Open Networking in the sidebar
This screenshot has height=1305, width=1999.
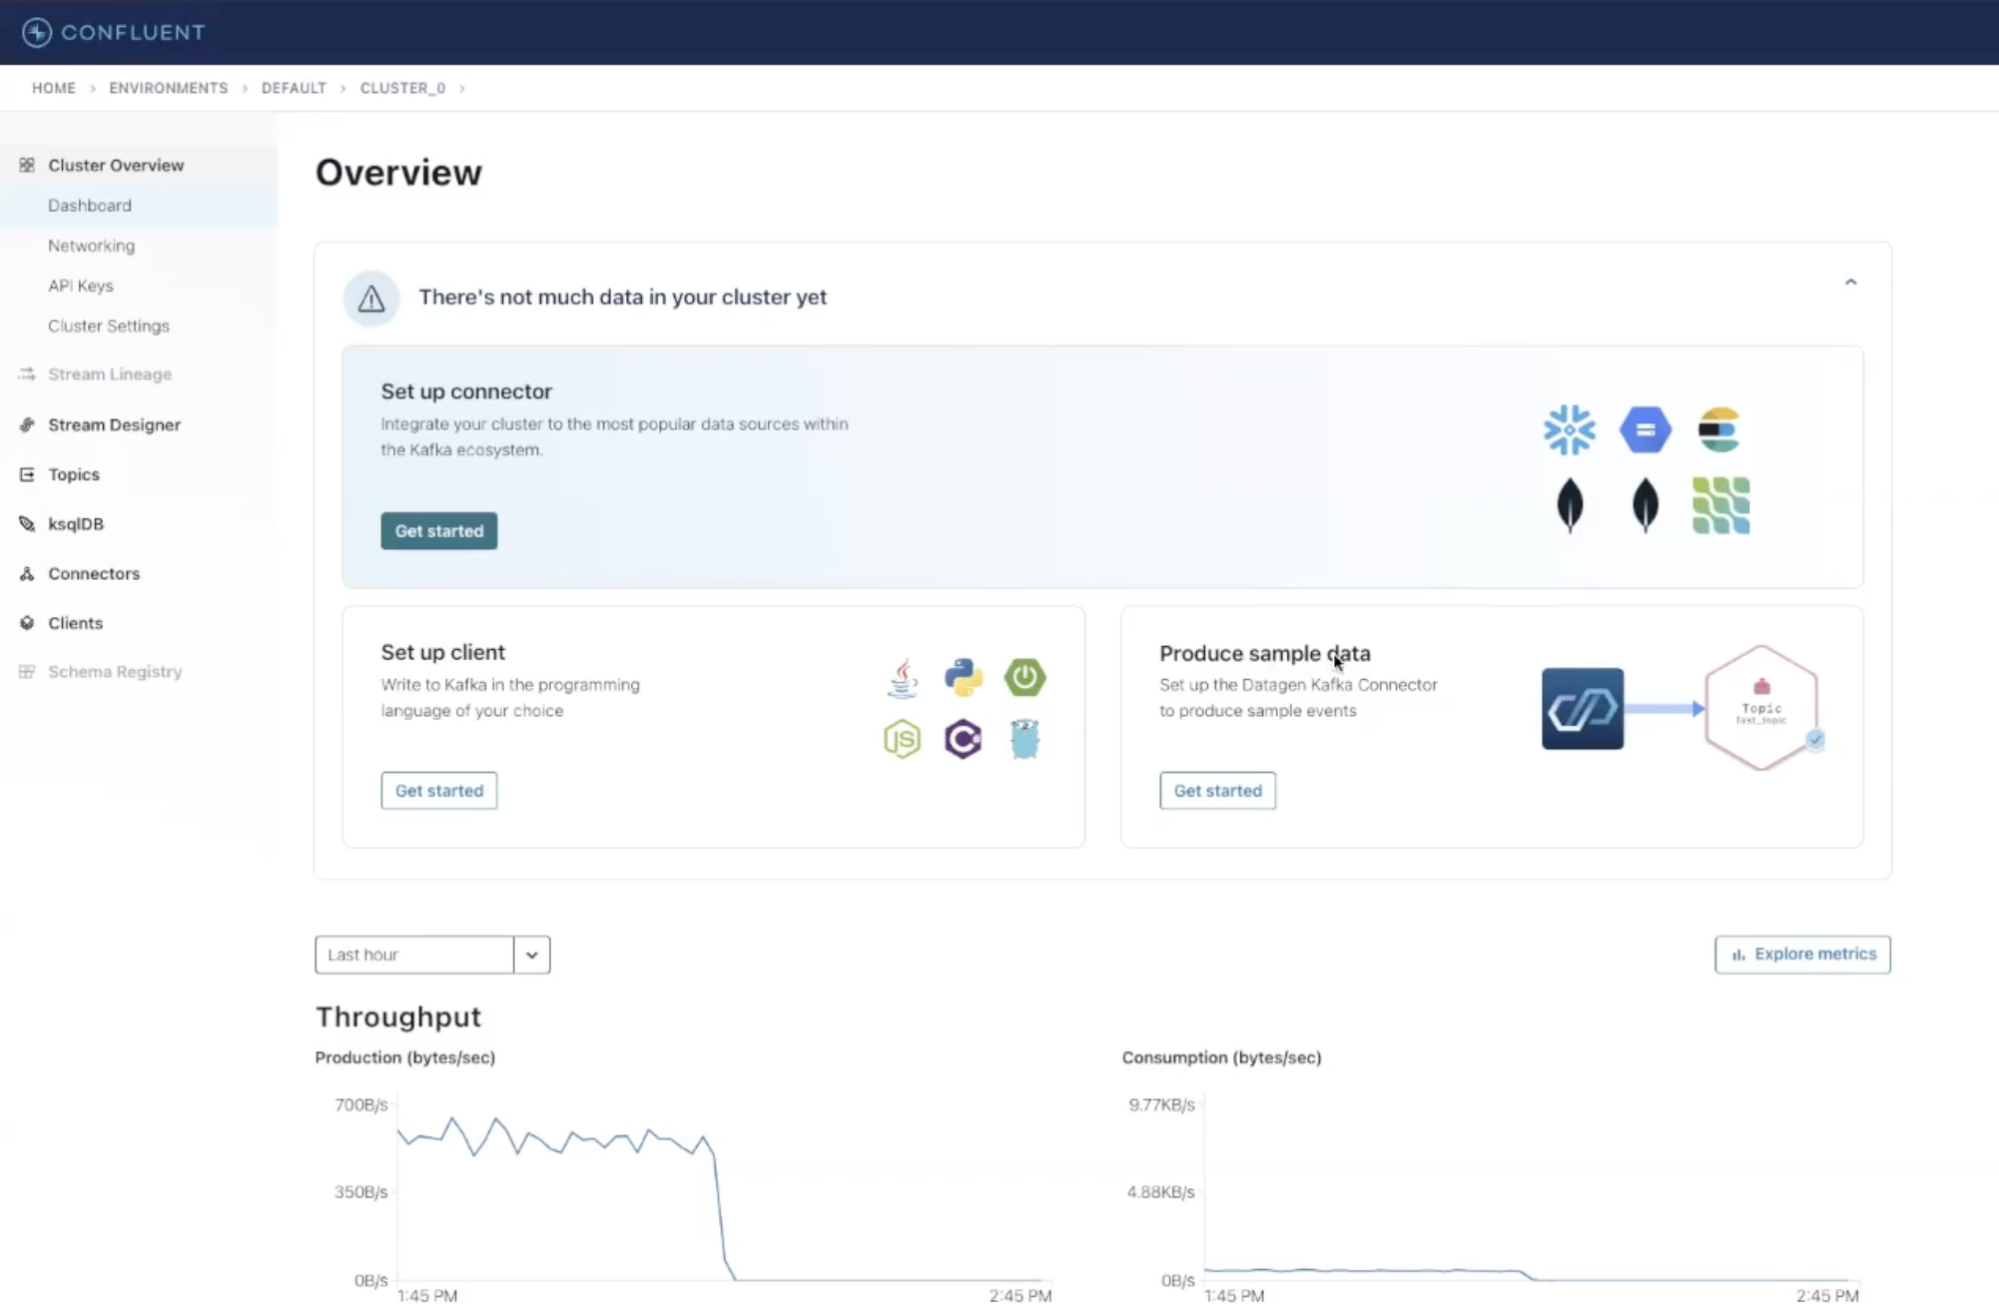(91, 245)
